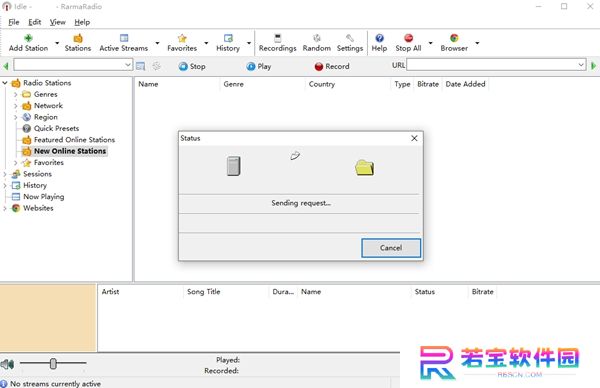Expand the Region tree node
This screenshot has height=388, width=600.
point(16,117)
